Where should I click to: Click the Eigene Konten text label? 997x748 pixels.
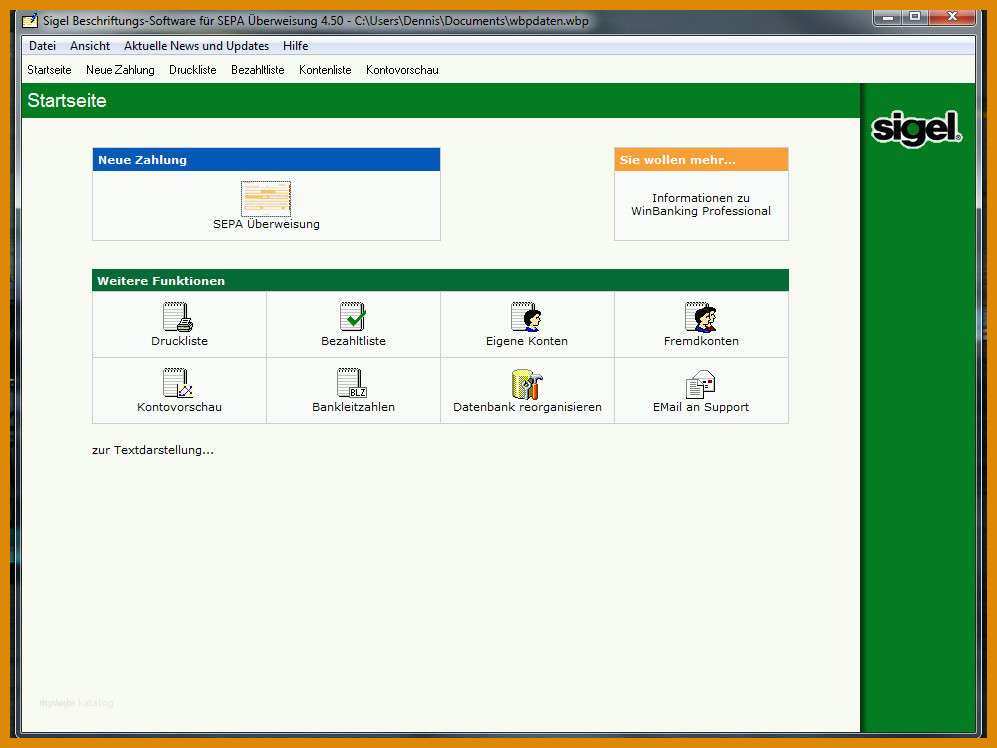click(526, 342)
